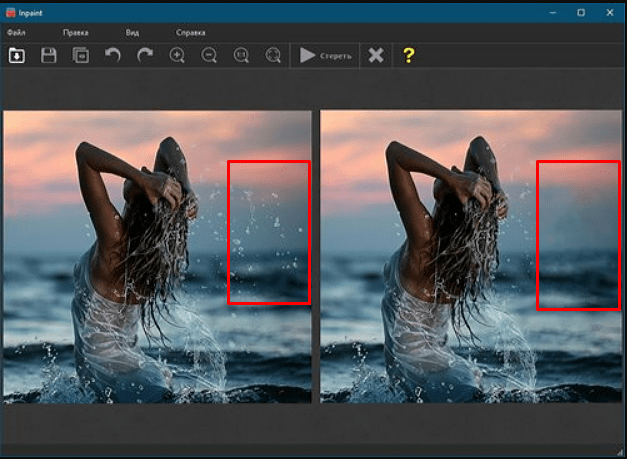Undo the last action
The image size is (627, 459).
pyautogui.click(x=113, y=56)
